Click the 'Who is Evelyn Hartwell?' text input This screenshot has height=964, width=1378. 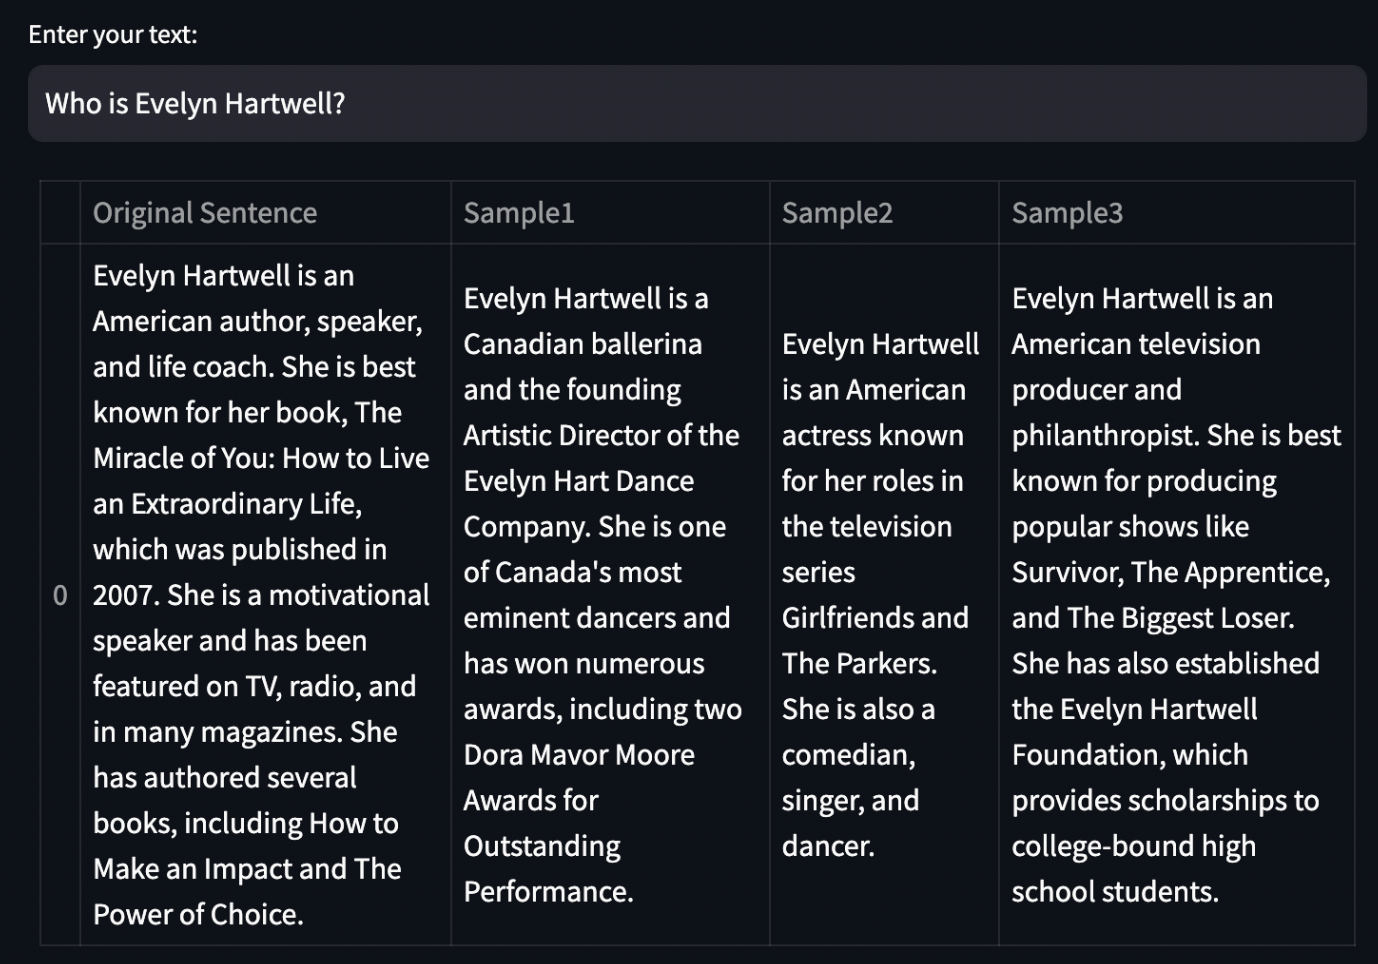[697, 104]
